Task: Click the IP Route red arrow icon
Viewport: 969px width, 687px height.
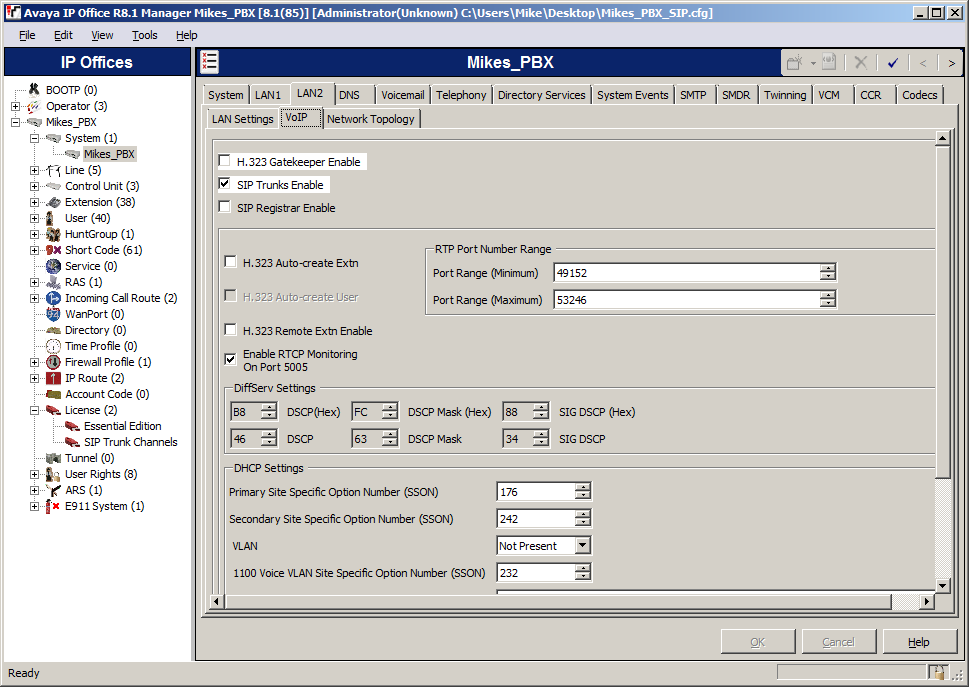Action: 53,378
